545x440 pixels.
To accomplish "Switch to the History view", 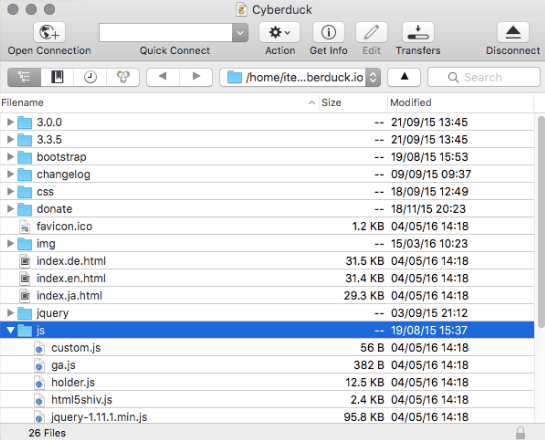I will tap(90, 77).
